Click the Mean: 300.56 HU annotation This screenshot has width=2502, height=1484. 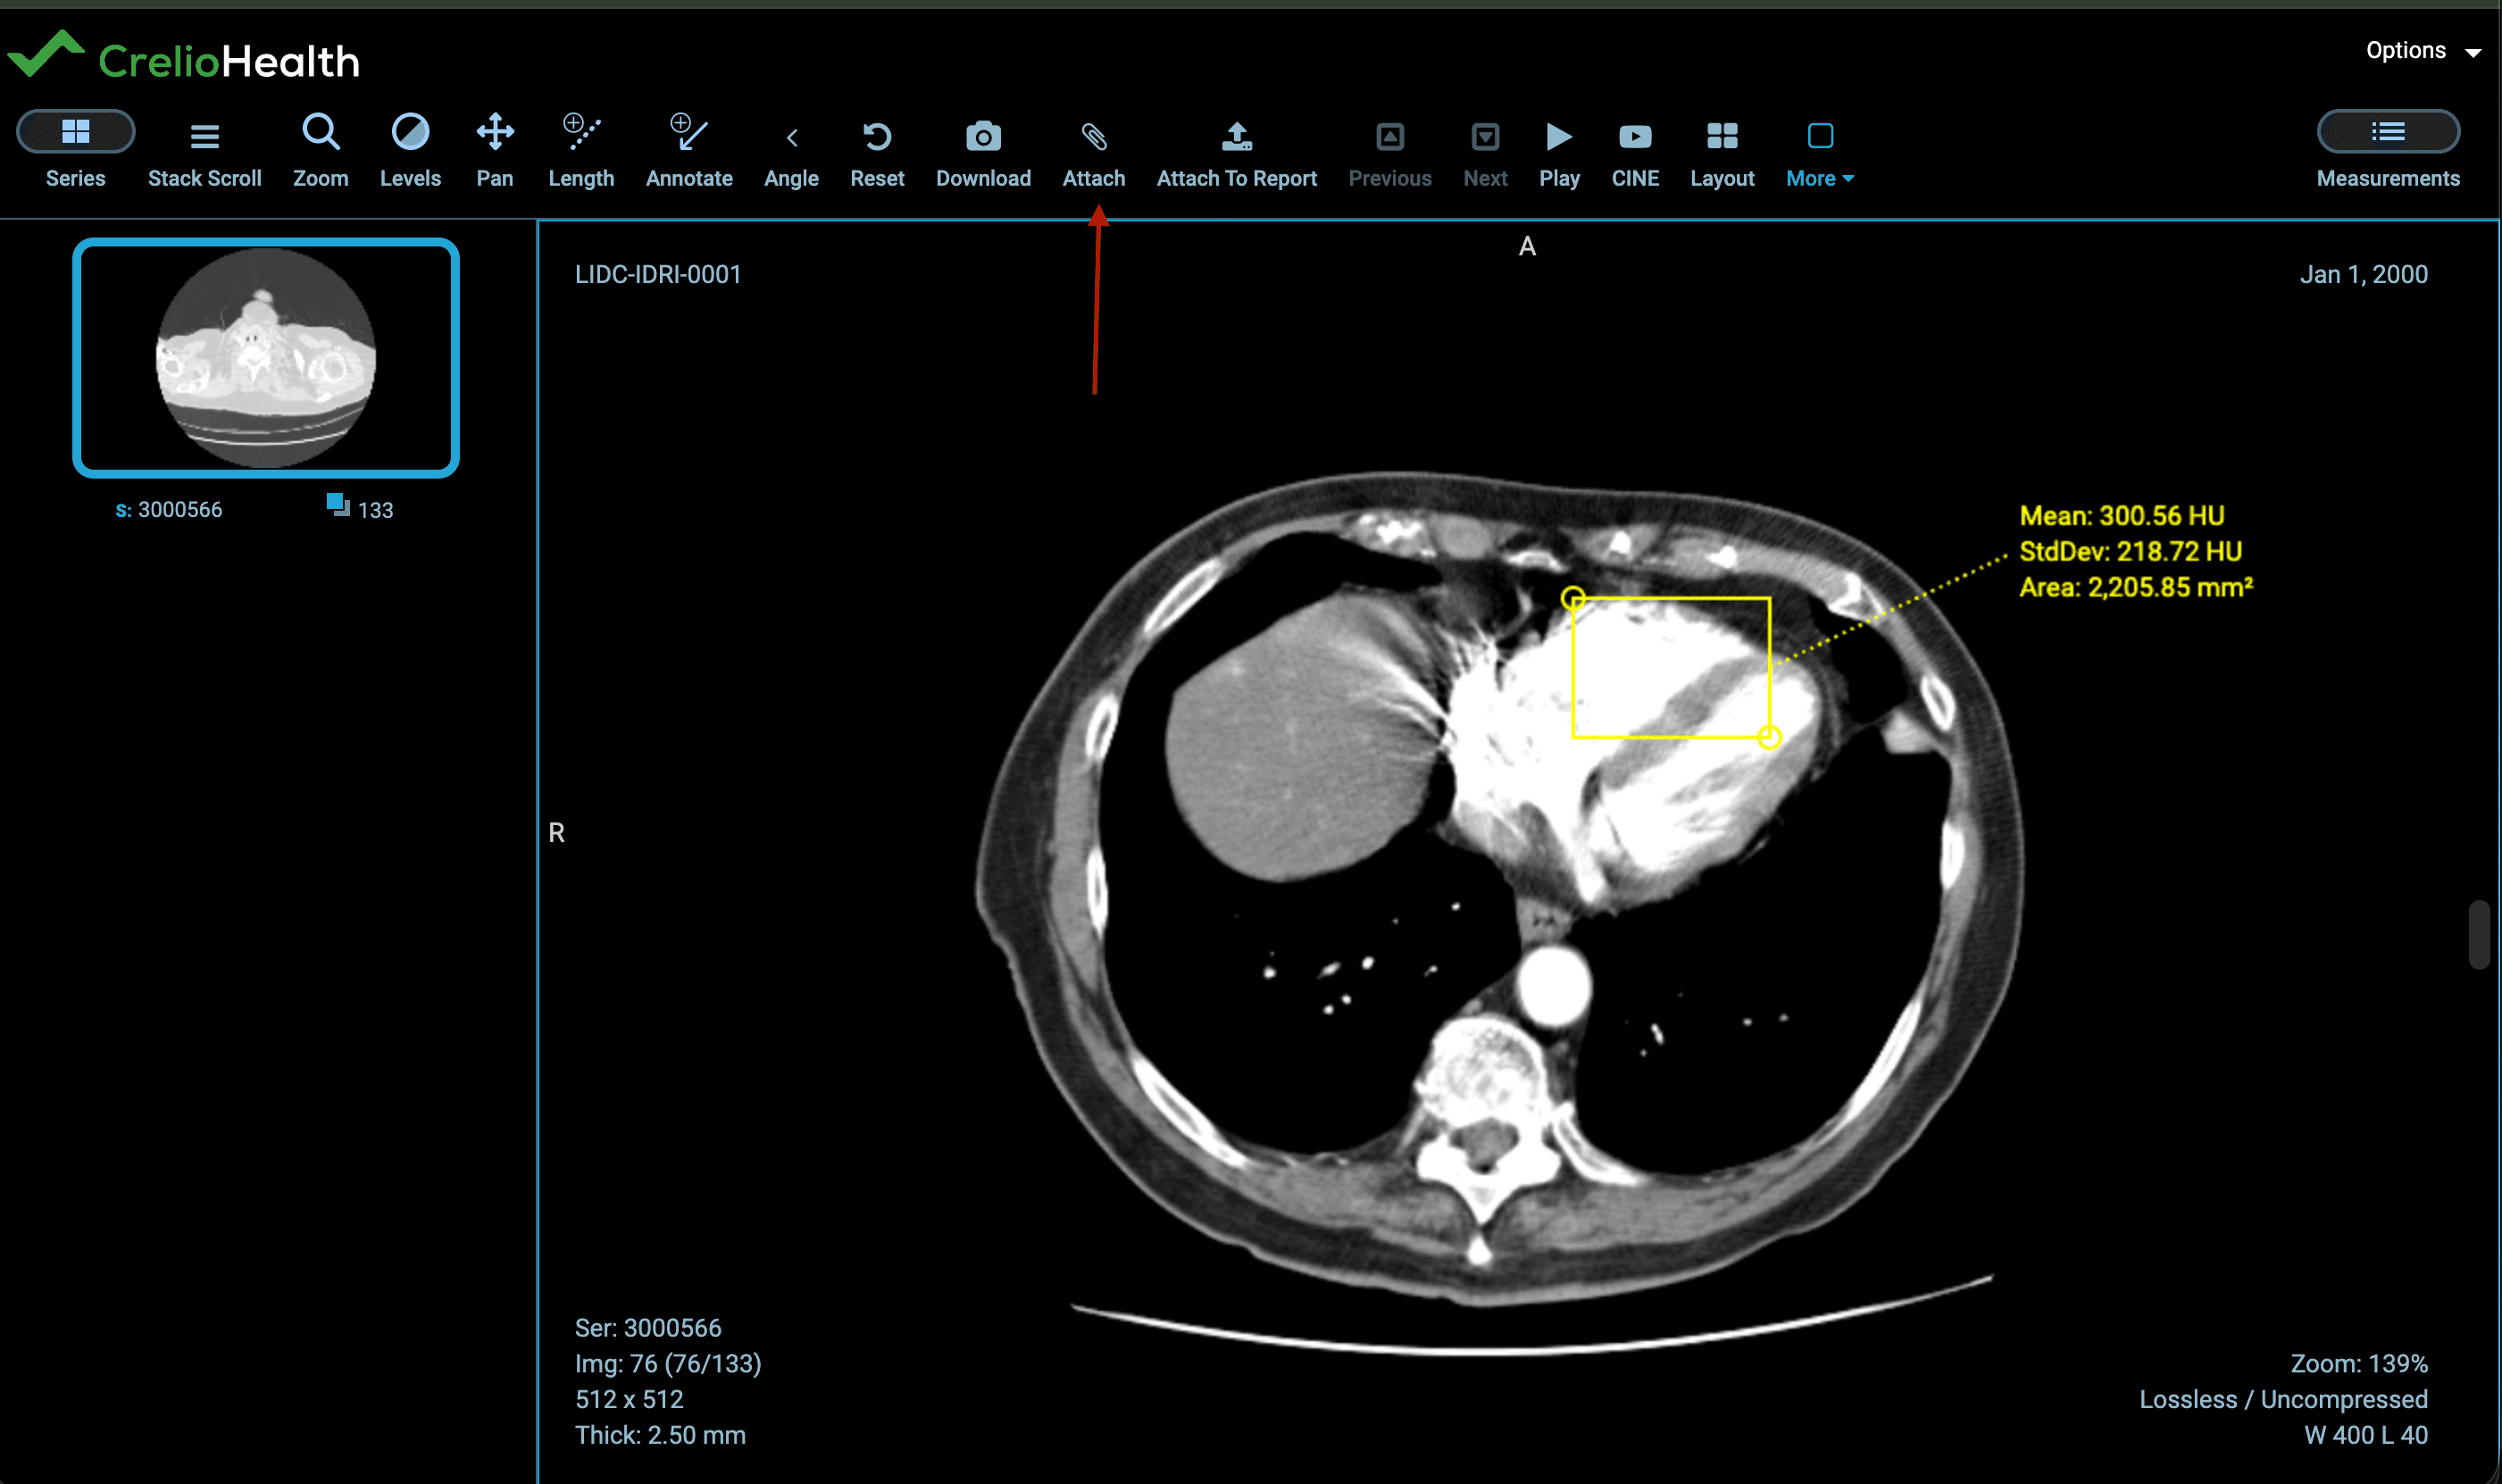pyautogui.click(x=2121, y=516)
